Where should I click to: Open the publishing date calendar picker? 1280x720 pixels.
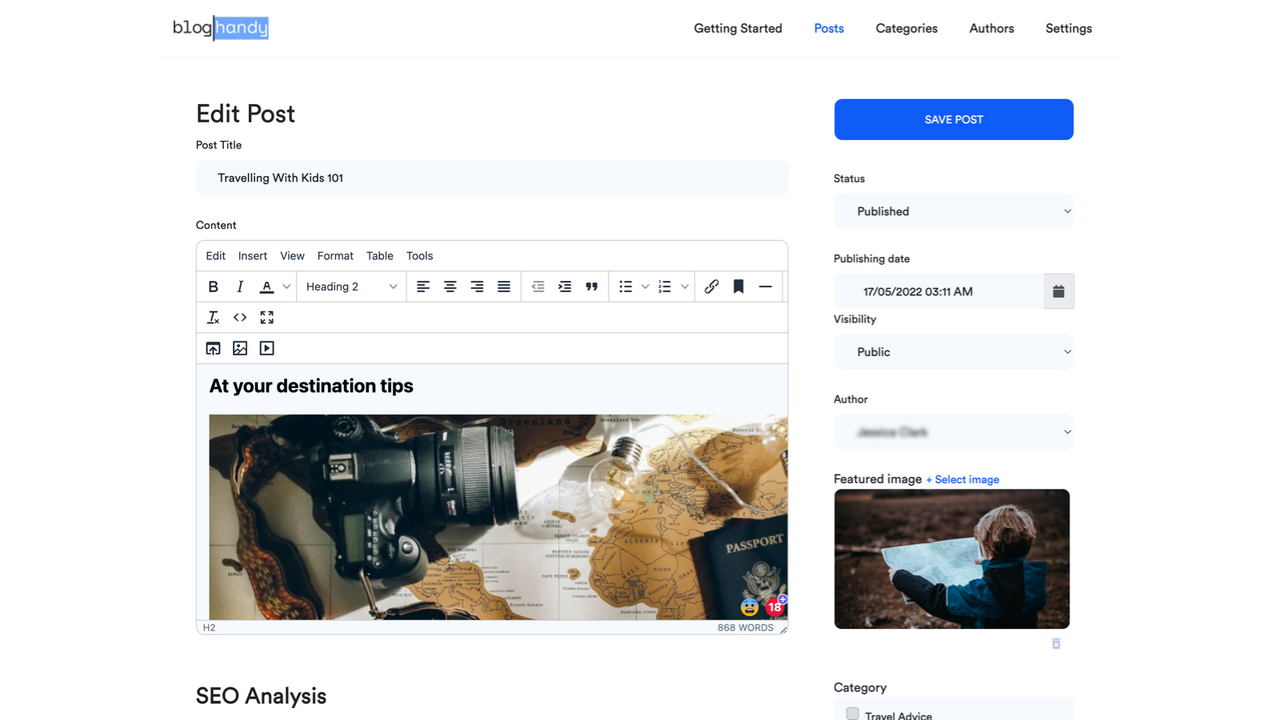[x=1058, y=291]
